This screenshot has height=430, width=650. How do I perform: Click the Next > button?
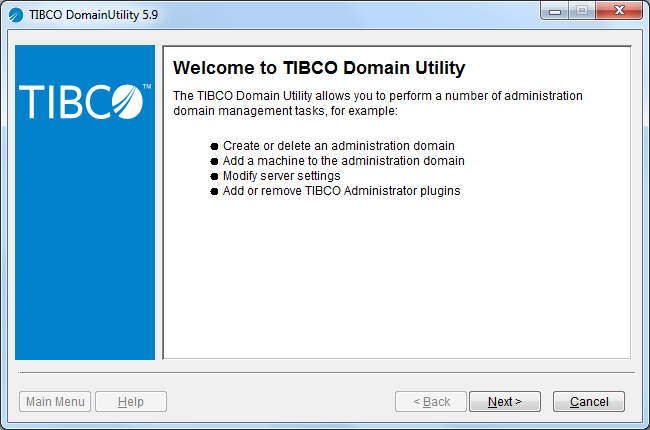click(504, 401)
